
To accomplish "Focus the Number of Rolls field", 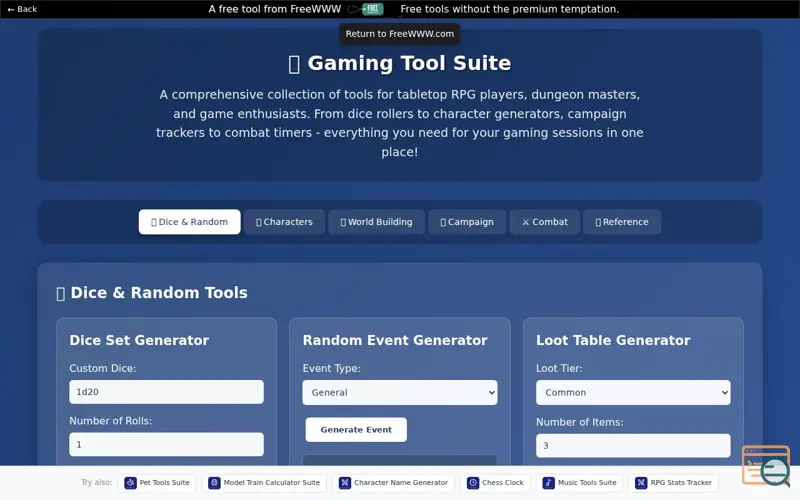I will click(166, 444).
